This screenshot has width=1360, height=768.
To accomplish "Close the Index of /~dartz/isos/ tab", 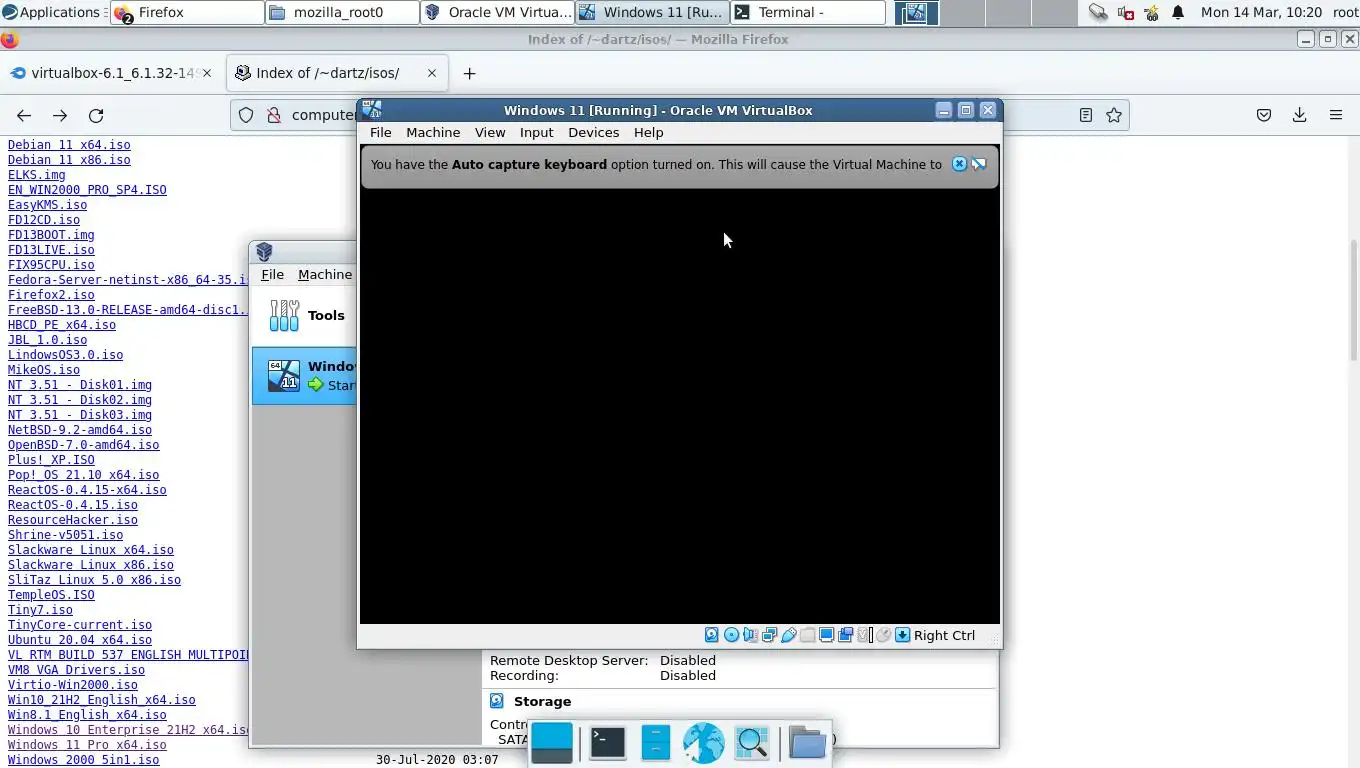I will [x=432, y=73].
